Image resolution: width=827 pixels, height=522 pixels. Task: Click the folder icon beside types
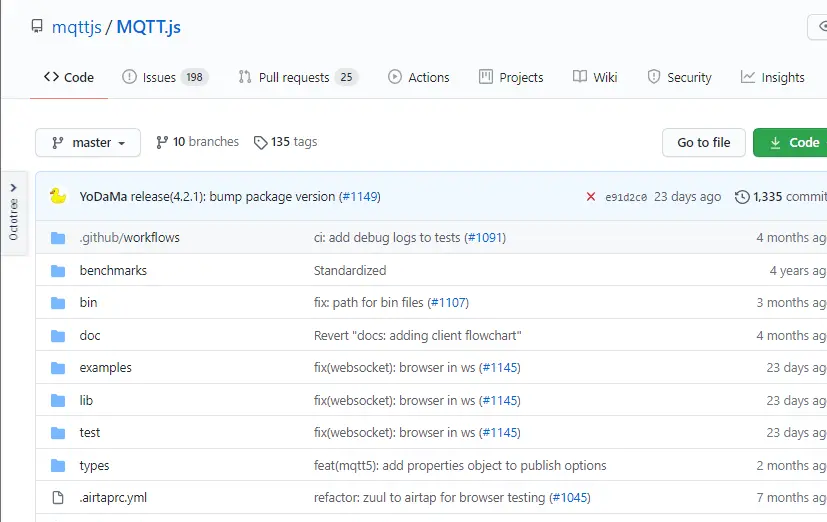coord(58,466)
